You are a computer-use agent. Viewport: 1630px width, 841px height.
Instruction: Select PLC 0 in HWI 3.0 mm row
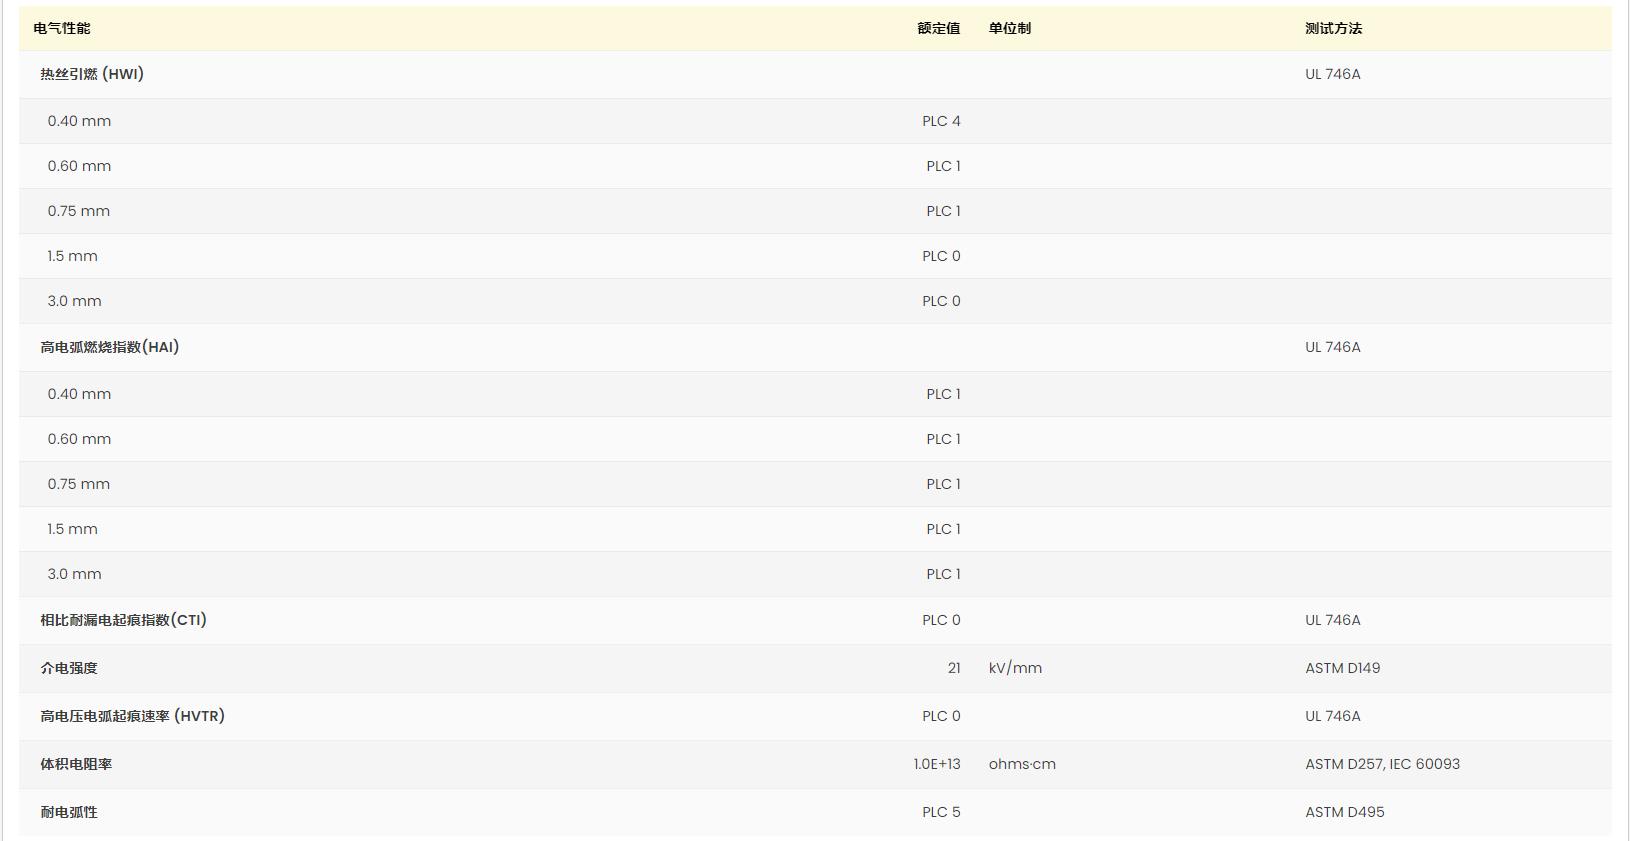coord(941,301)
